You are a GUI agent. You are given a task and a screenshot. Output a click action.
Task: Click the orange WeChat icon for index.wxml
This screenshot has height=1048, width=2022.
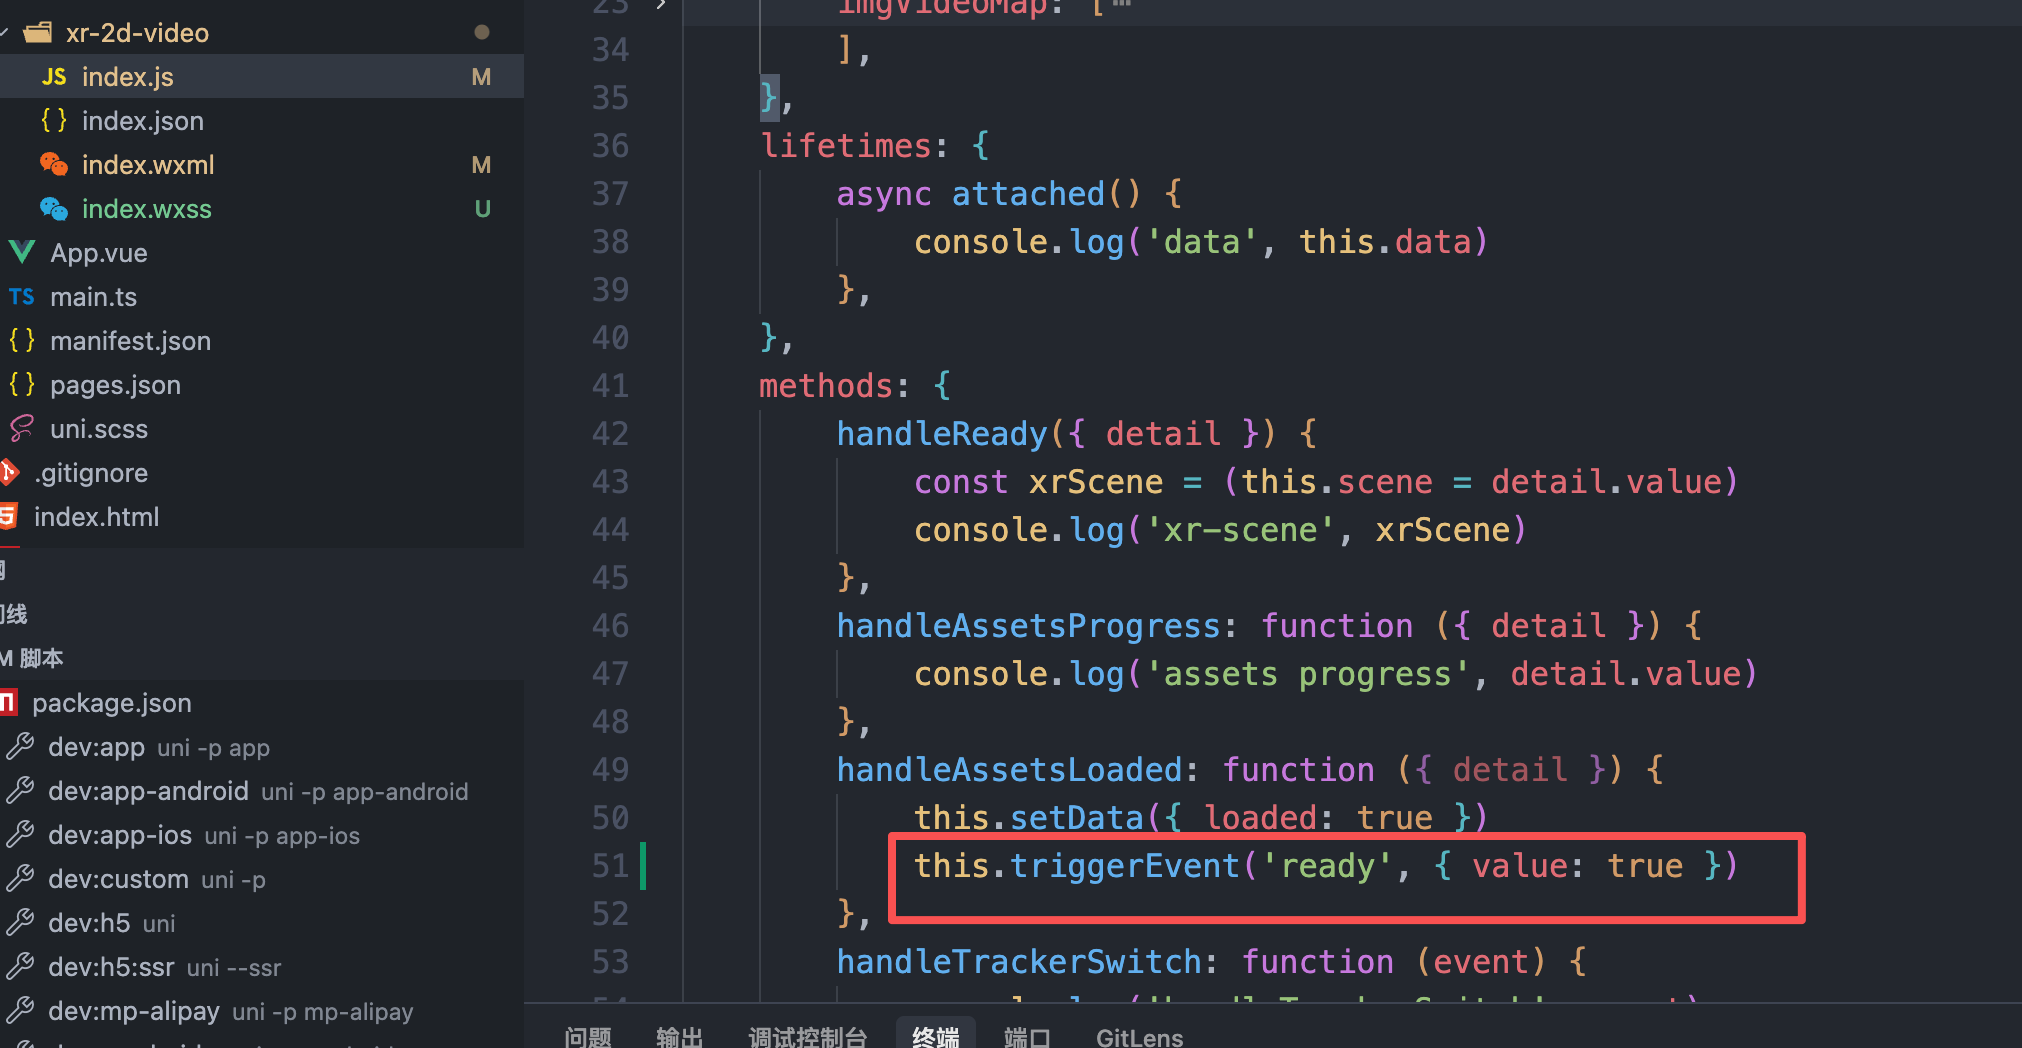coord(54,164)
